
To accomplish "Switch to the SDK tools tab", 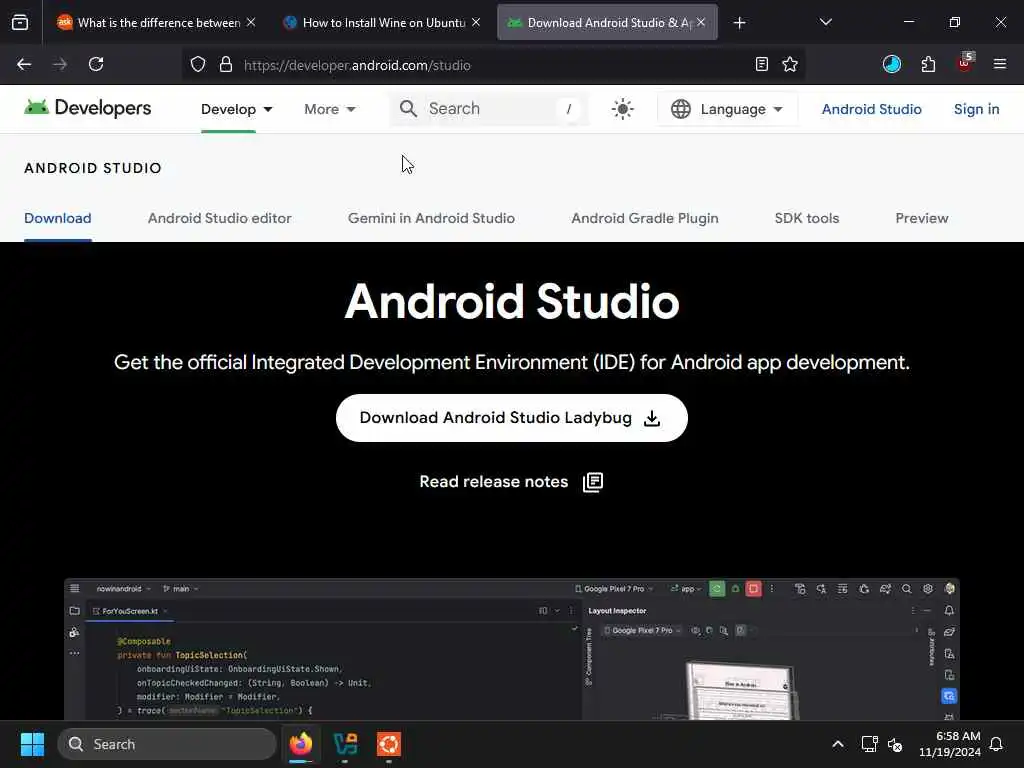I will click(807, 218).
